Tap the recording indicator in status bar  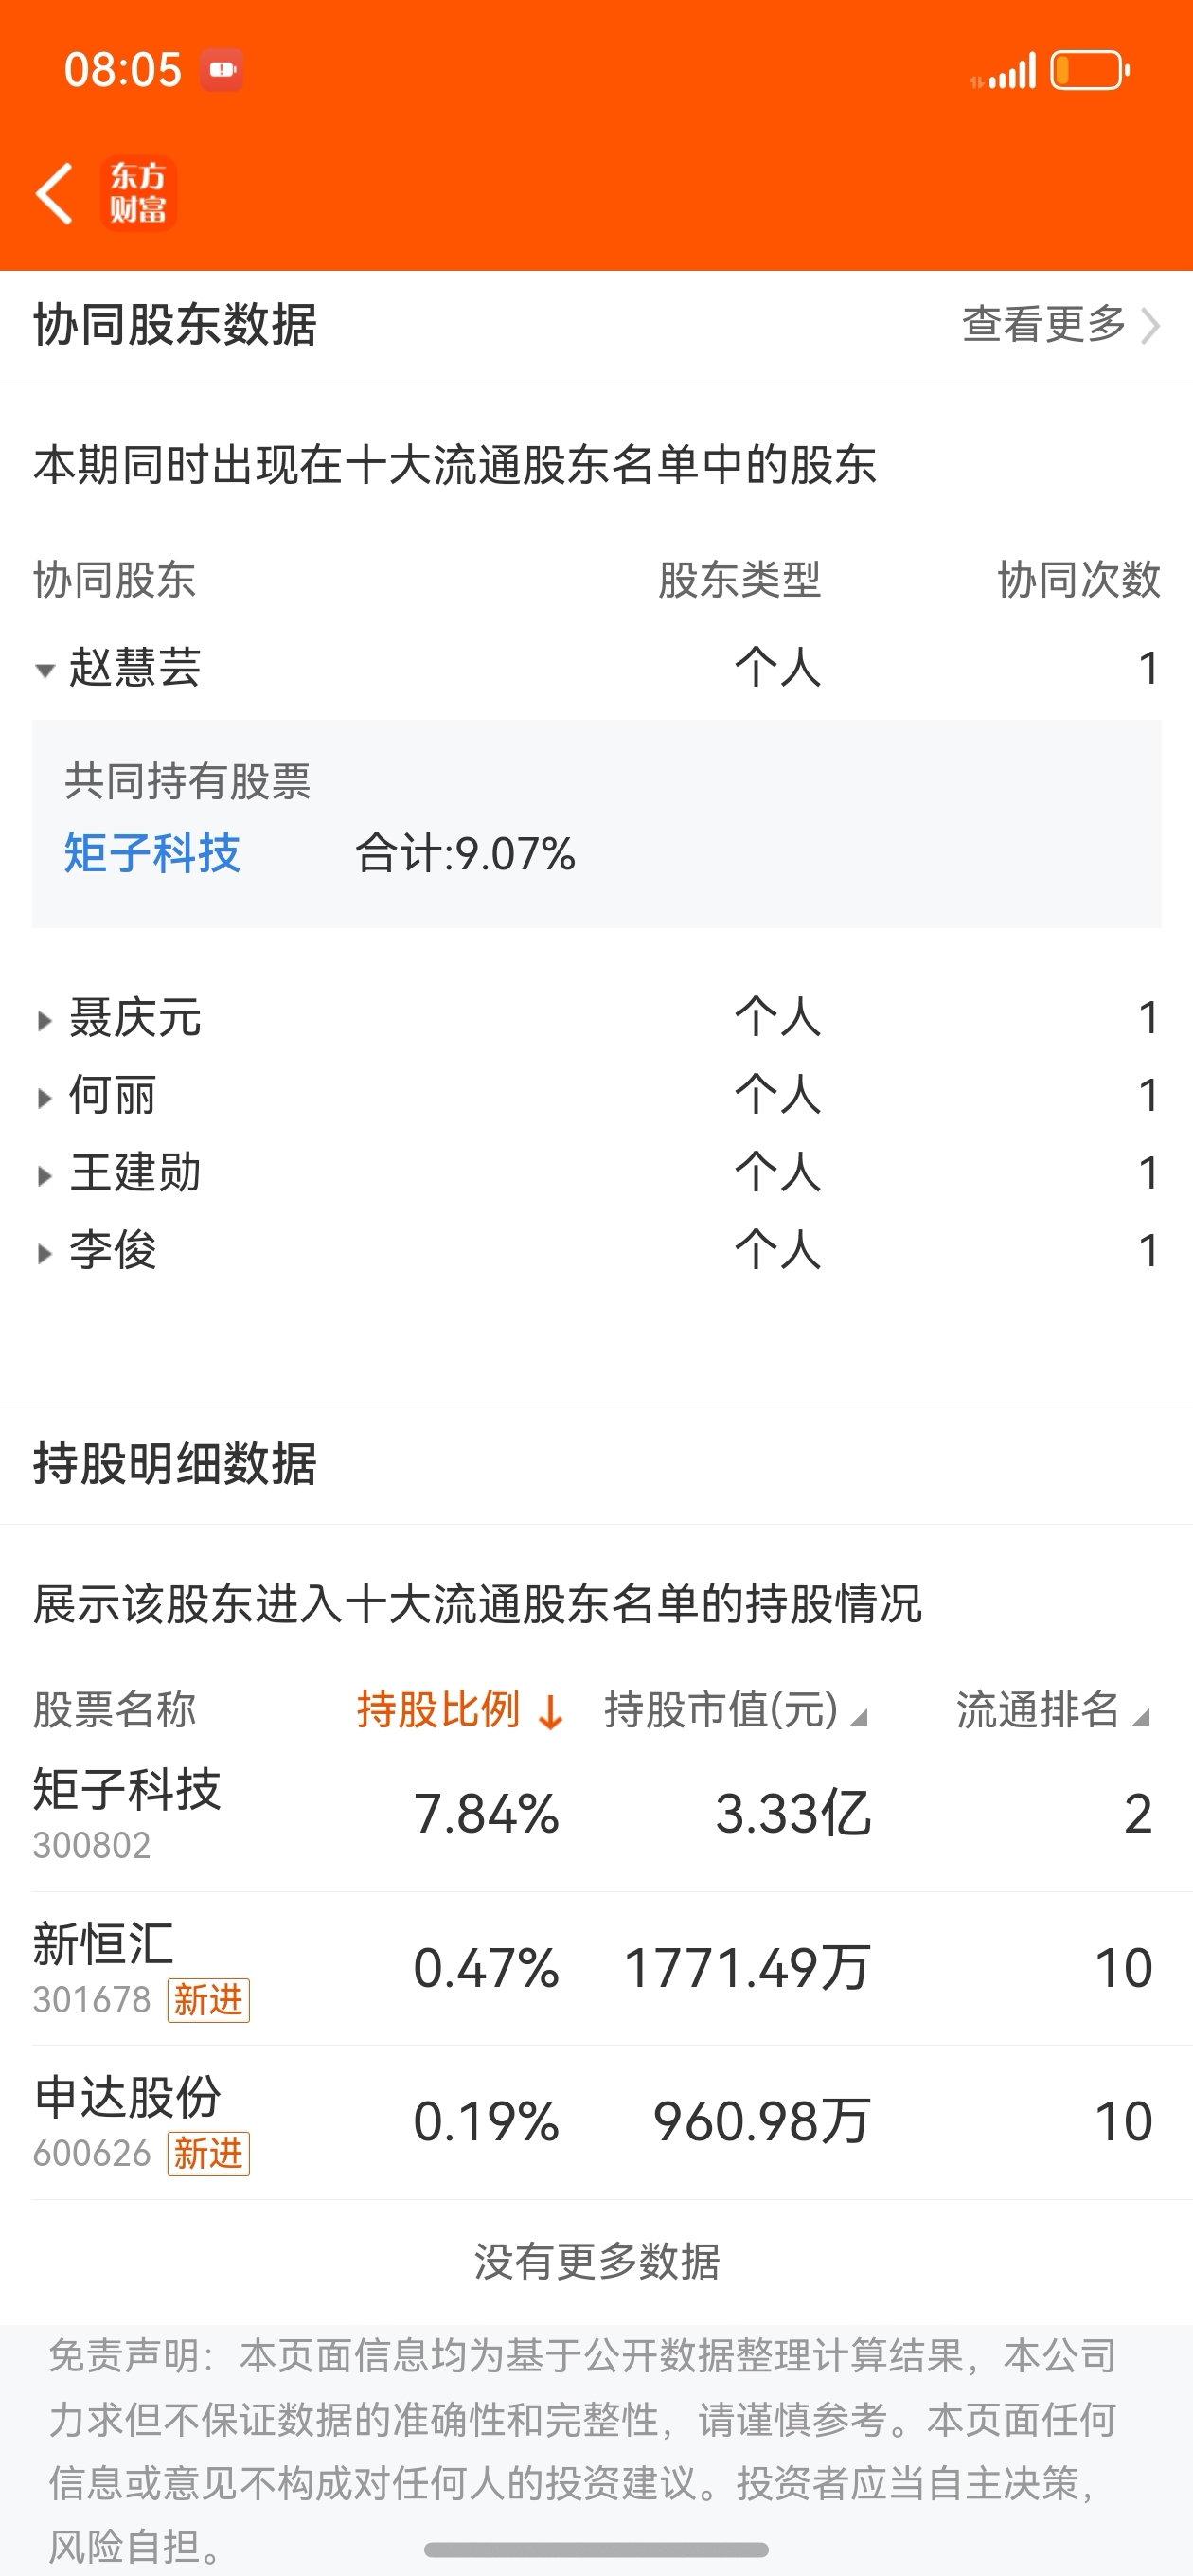(221, 70)
